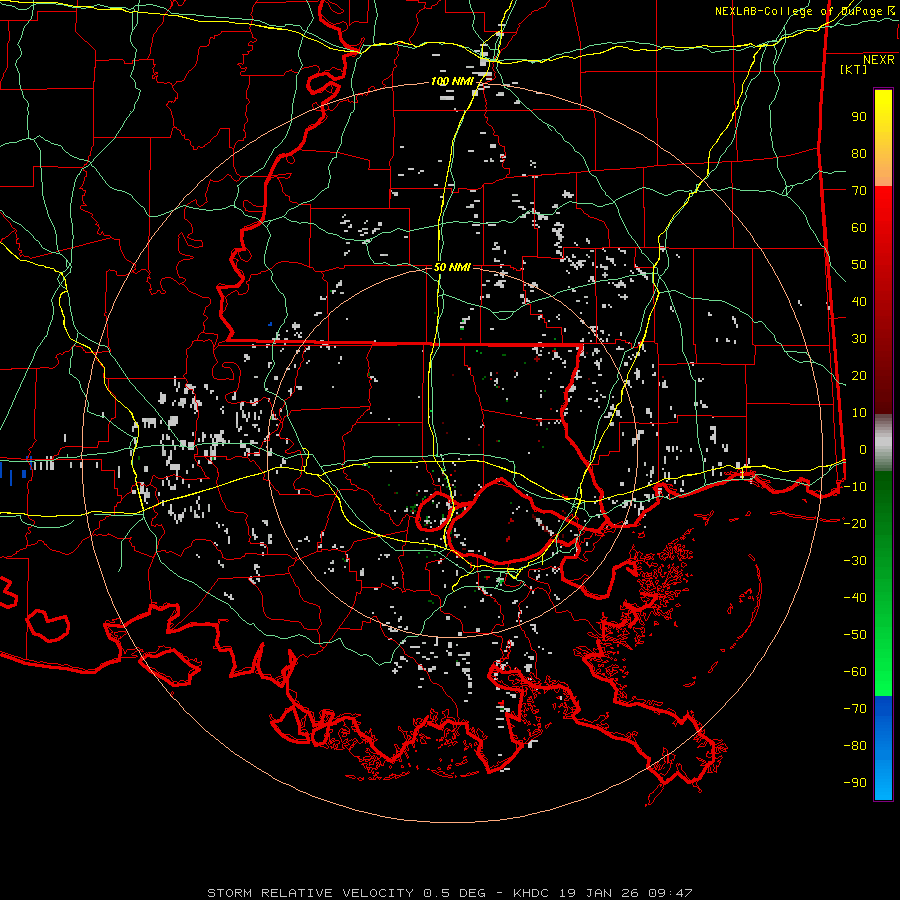Click the -50 value on velocity scale

pyautogui.click(x=855, y=634)
